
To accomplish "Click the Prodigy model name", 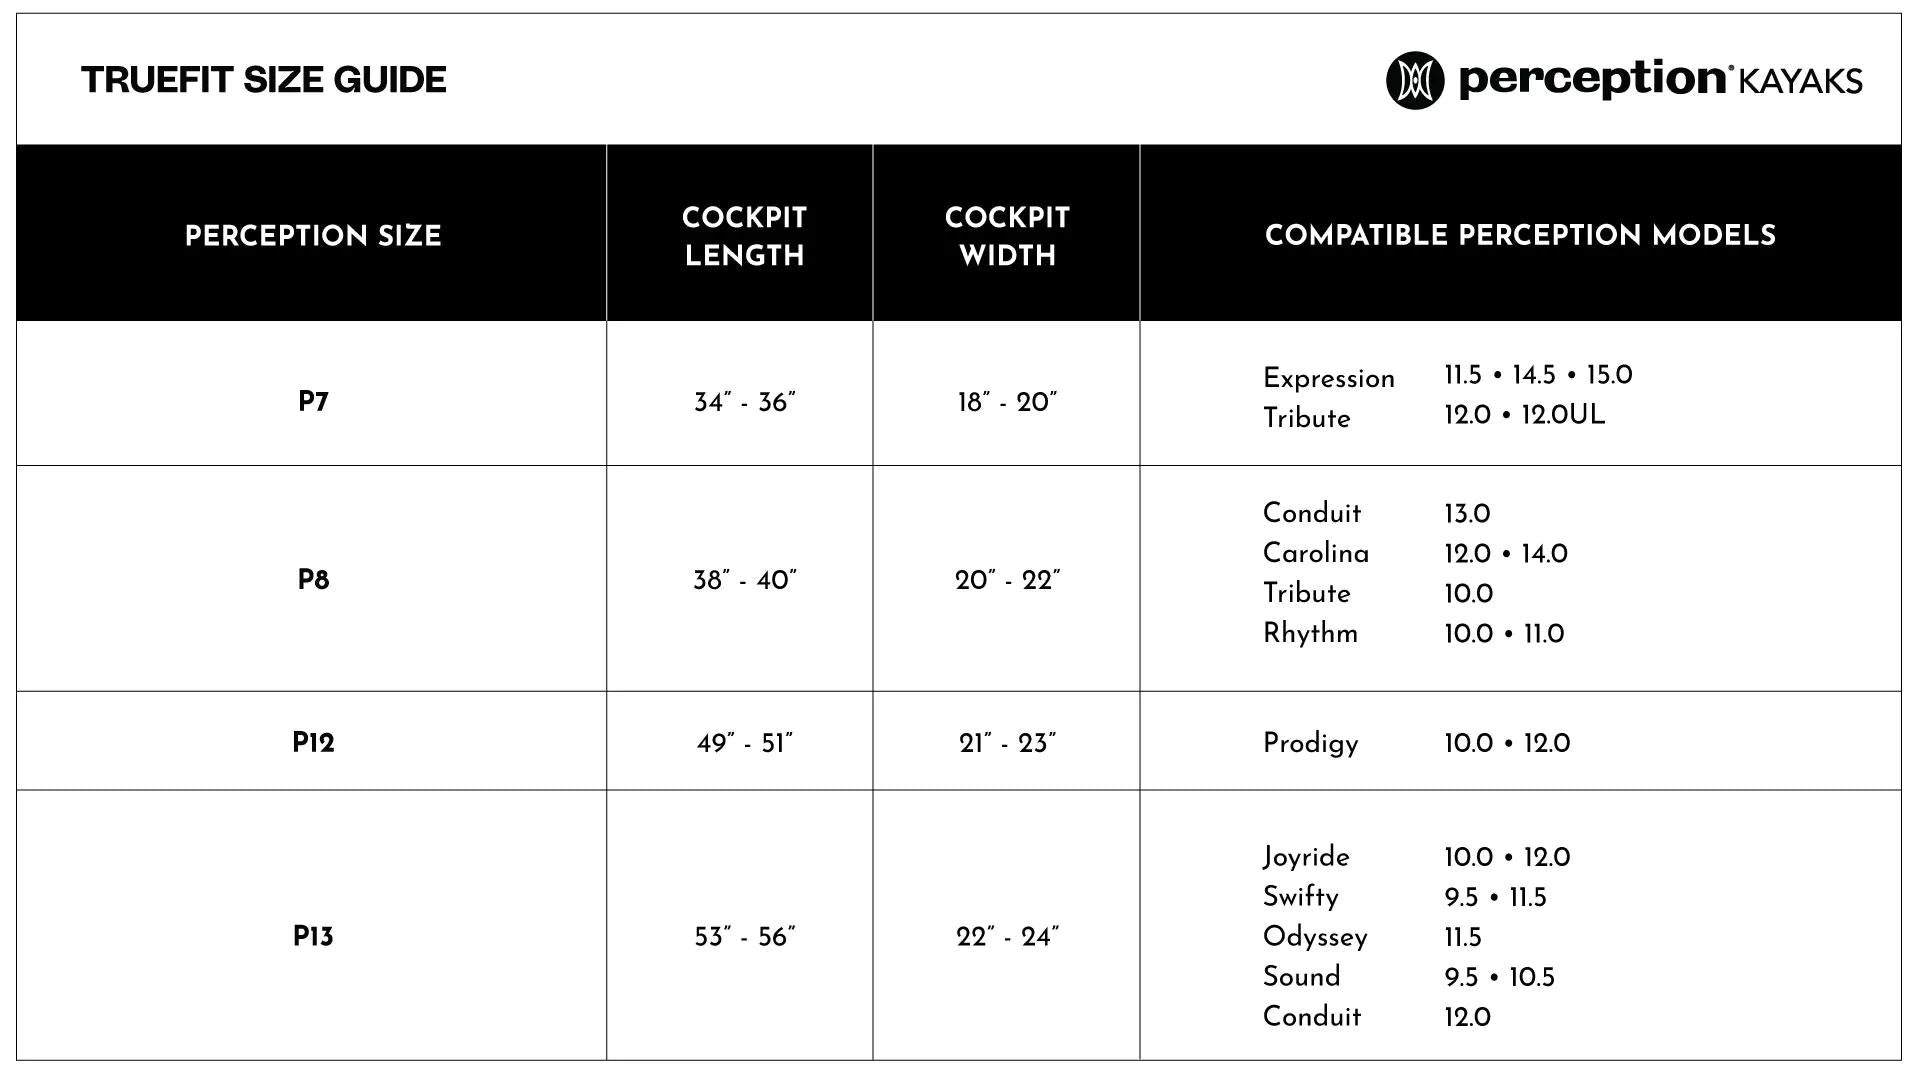I will point(1310,743).
